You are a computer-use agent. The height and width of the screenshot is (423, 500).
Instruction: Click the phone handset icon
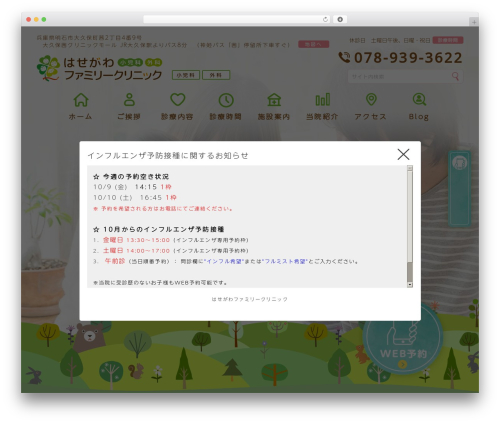(344, 57)
